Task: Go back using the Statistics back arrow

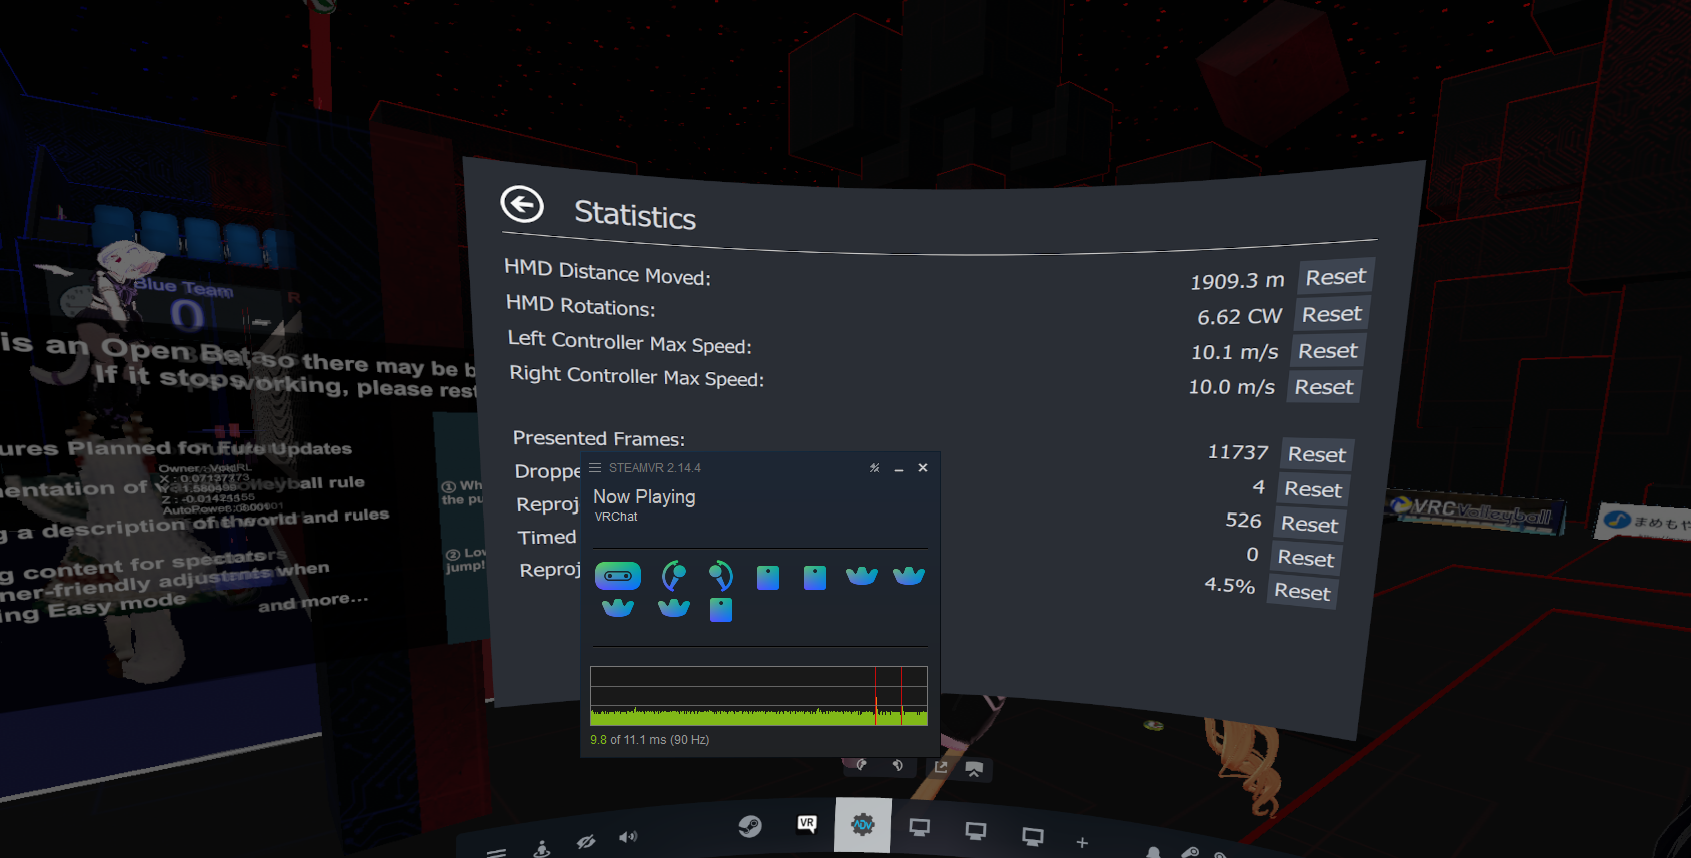Action: coord(522,205)
